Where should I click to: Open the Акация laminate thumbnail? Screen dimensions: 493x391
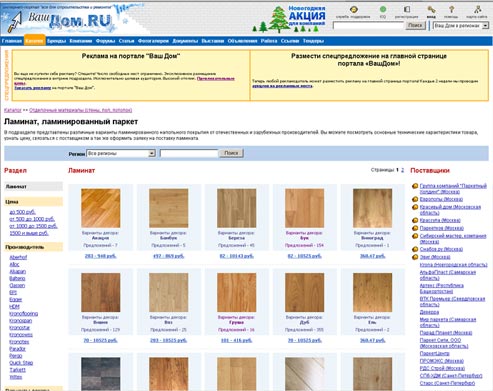tap(101, 208)
